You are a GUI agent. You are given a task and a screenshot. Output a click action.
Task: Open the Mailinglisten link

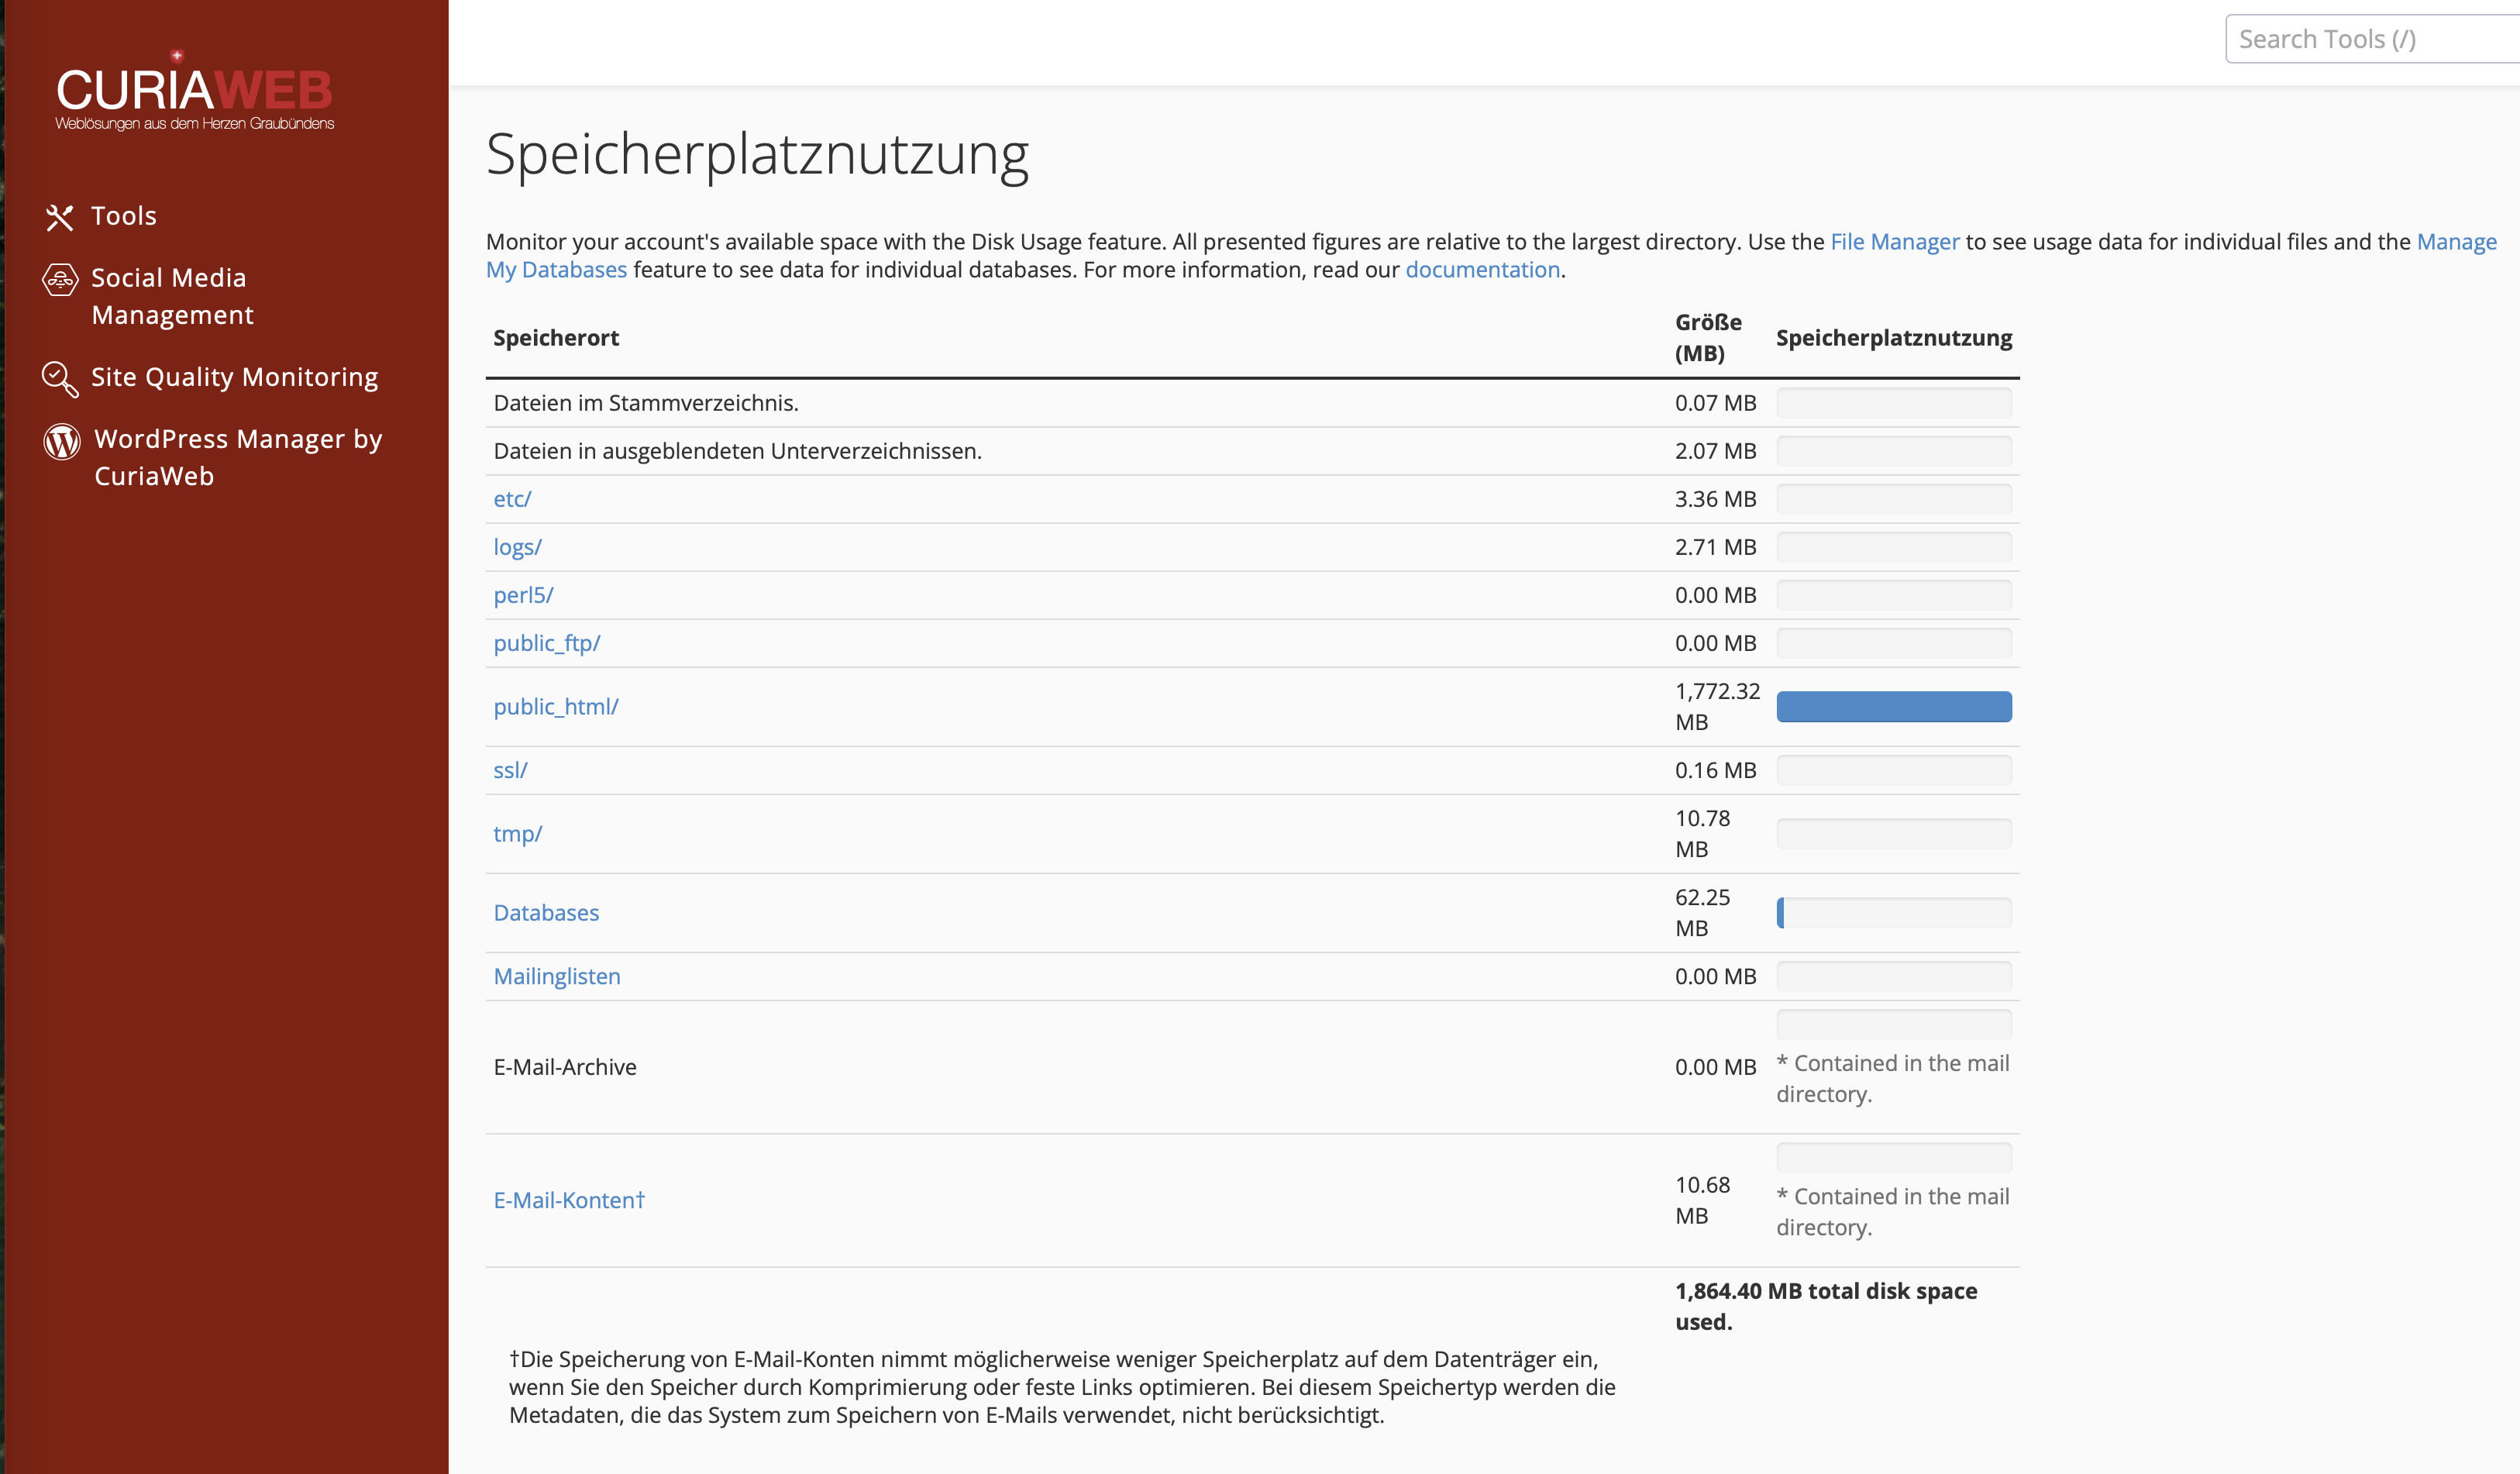click(557, 977)
